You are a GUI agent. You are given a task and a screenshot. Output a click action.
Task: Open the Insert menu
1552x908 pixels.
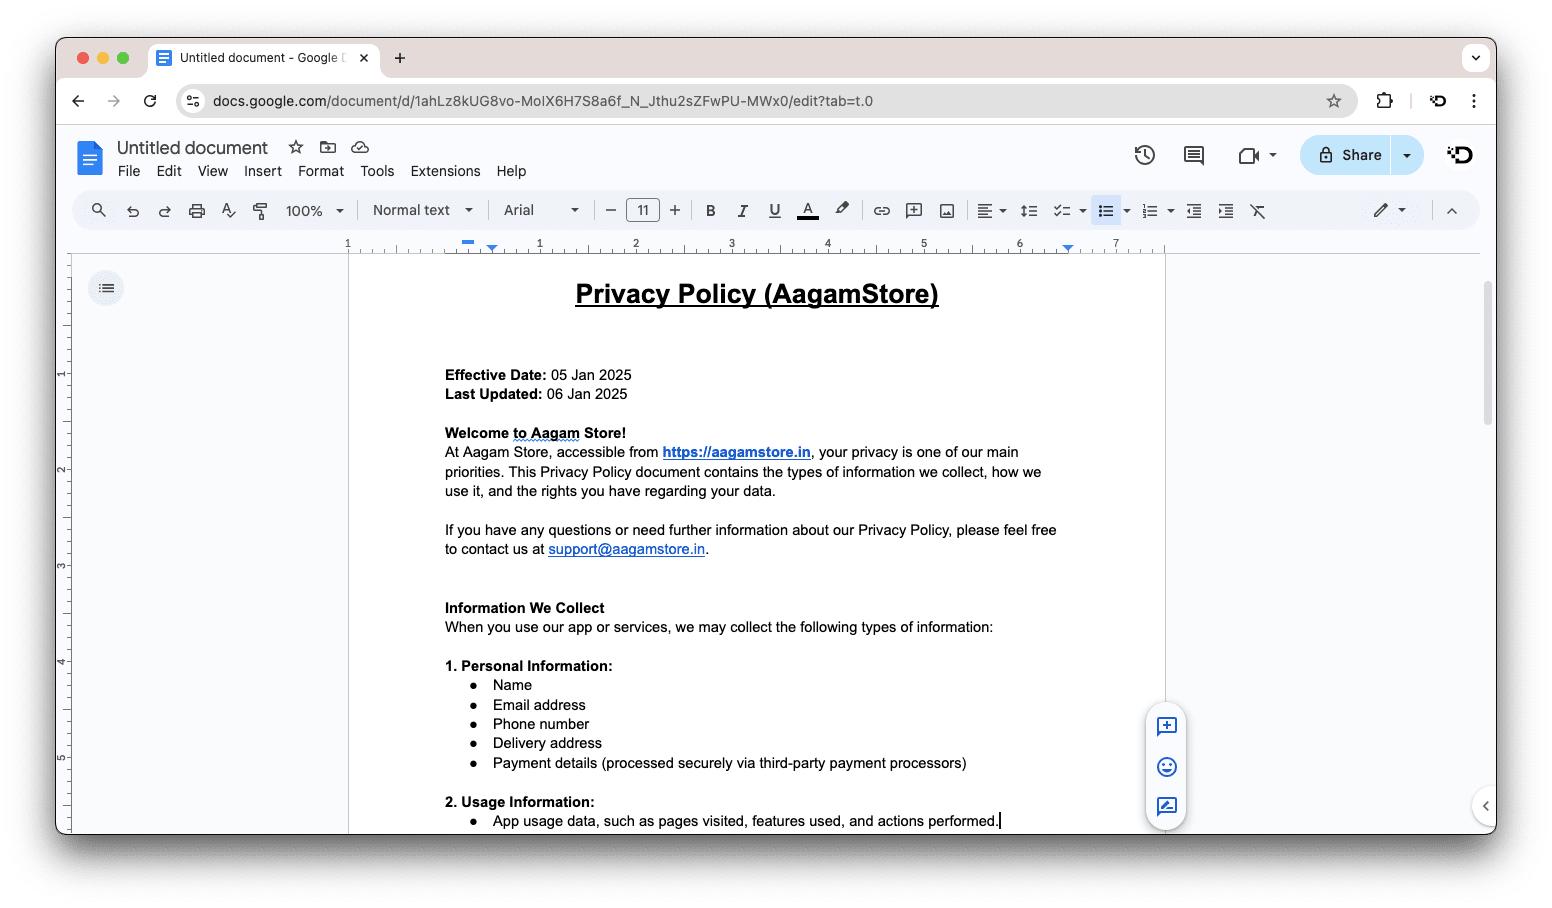[263, 171]
